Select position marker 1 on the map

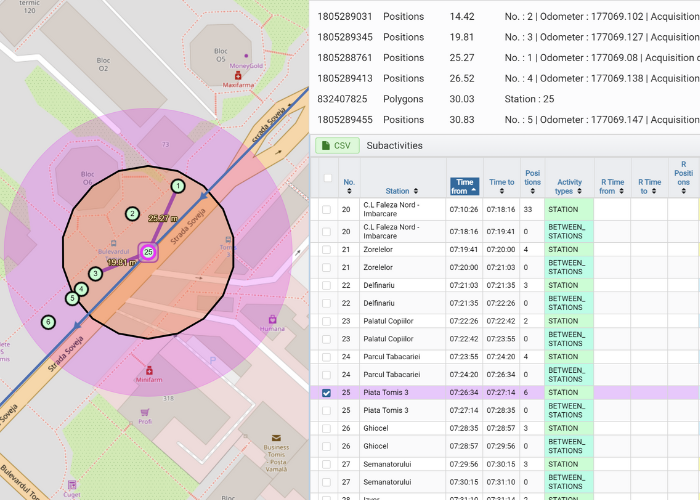pyautogui.click(x=178, y=186)
